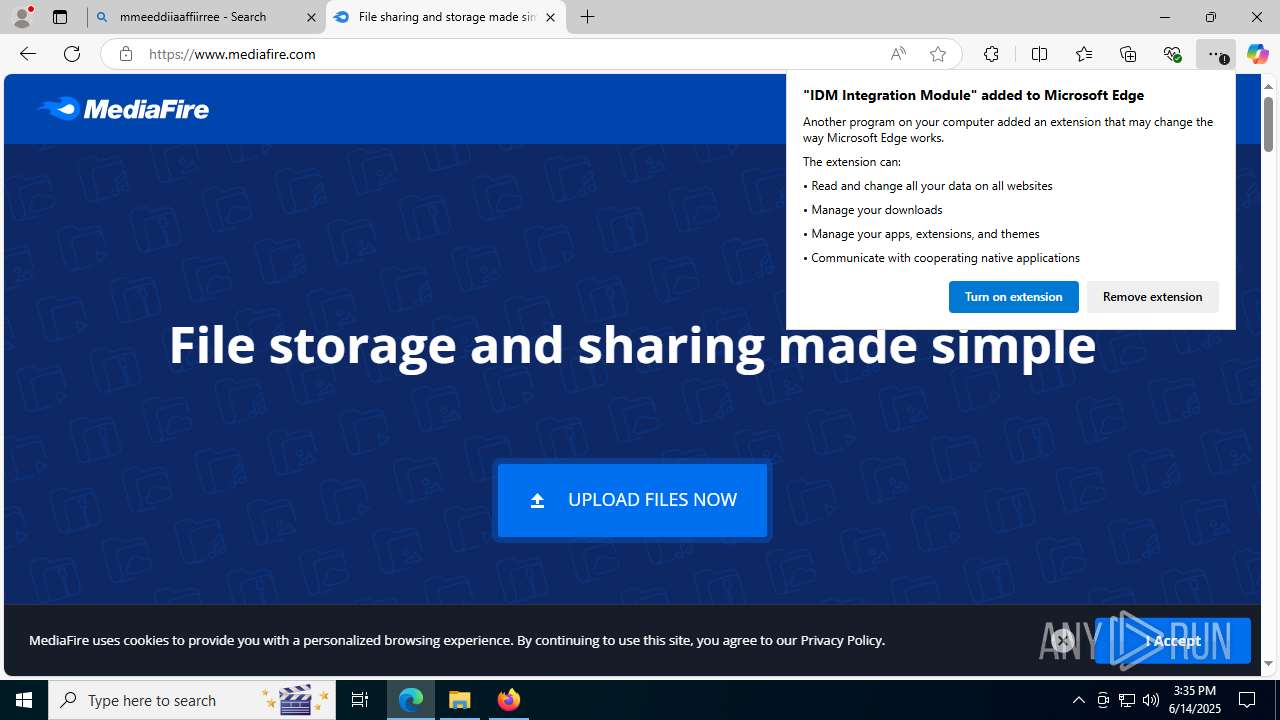
Task: Open the clock showing 3:35 PM
Action: click(x=1194, y=700)
